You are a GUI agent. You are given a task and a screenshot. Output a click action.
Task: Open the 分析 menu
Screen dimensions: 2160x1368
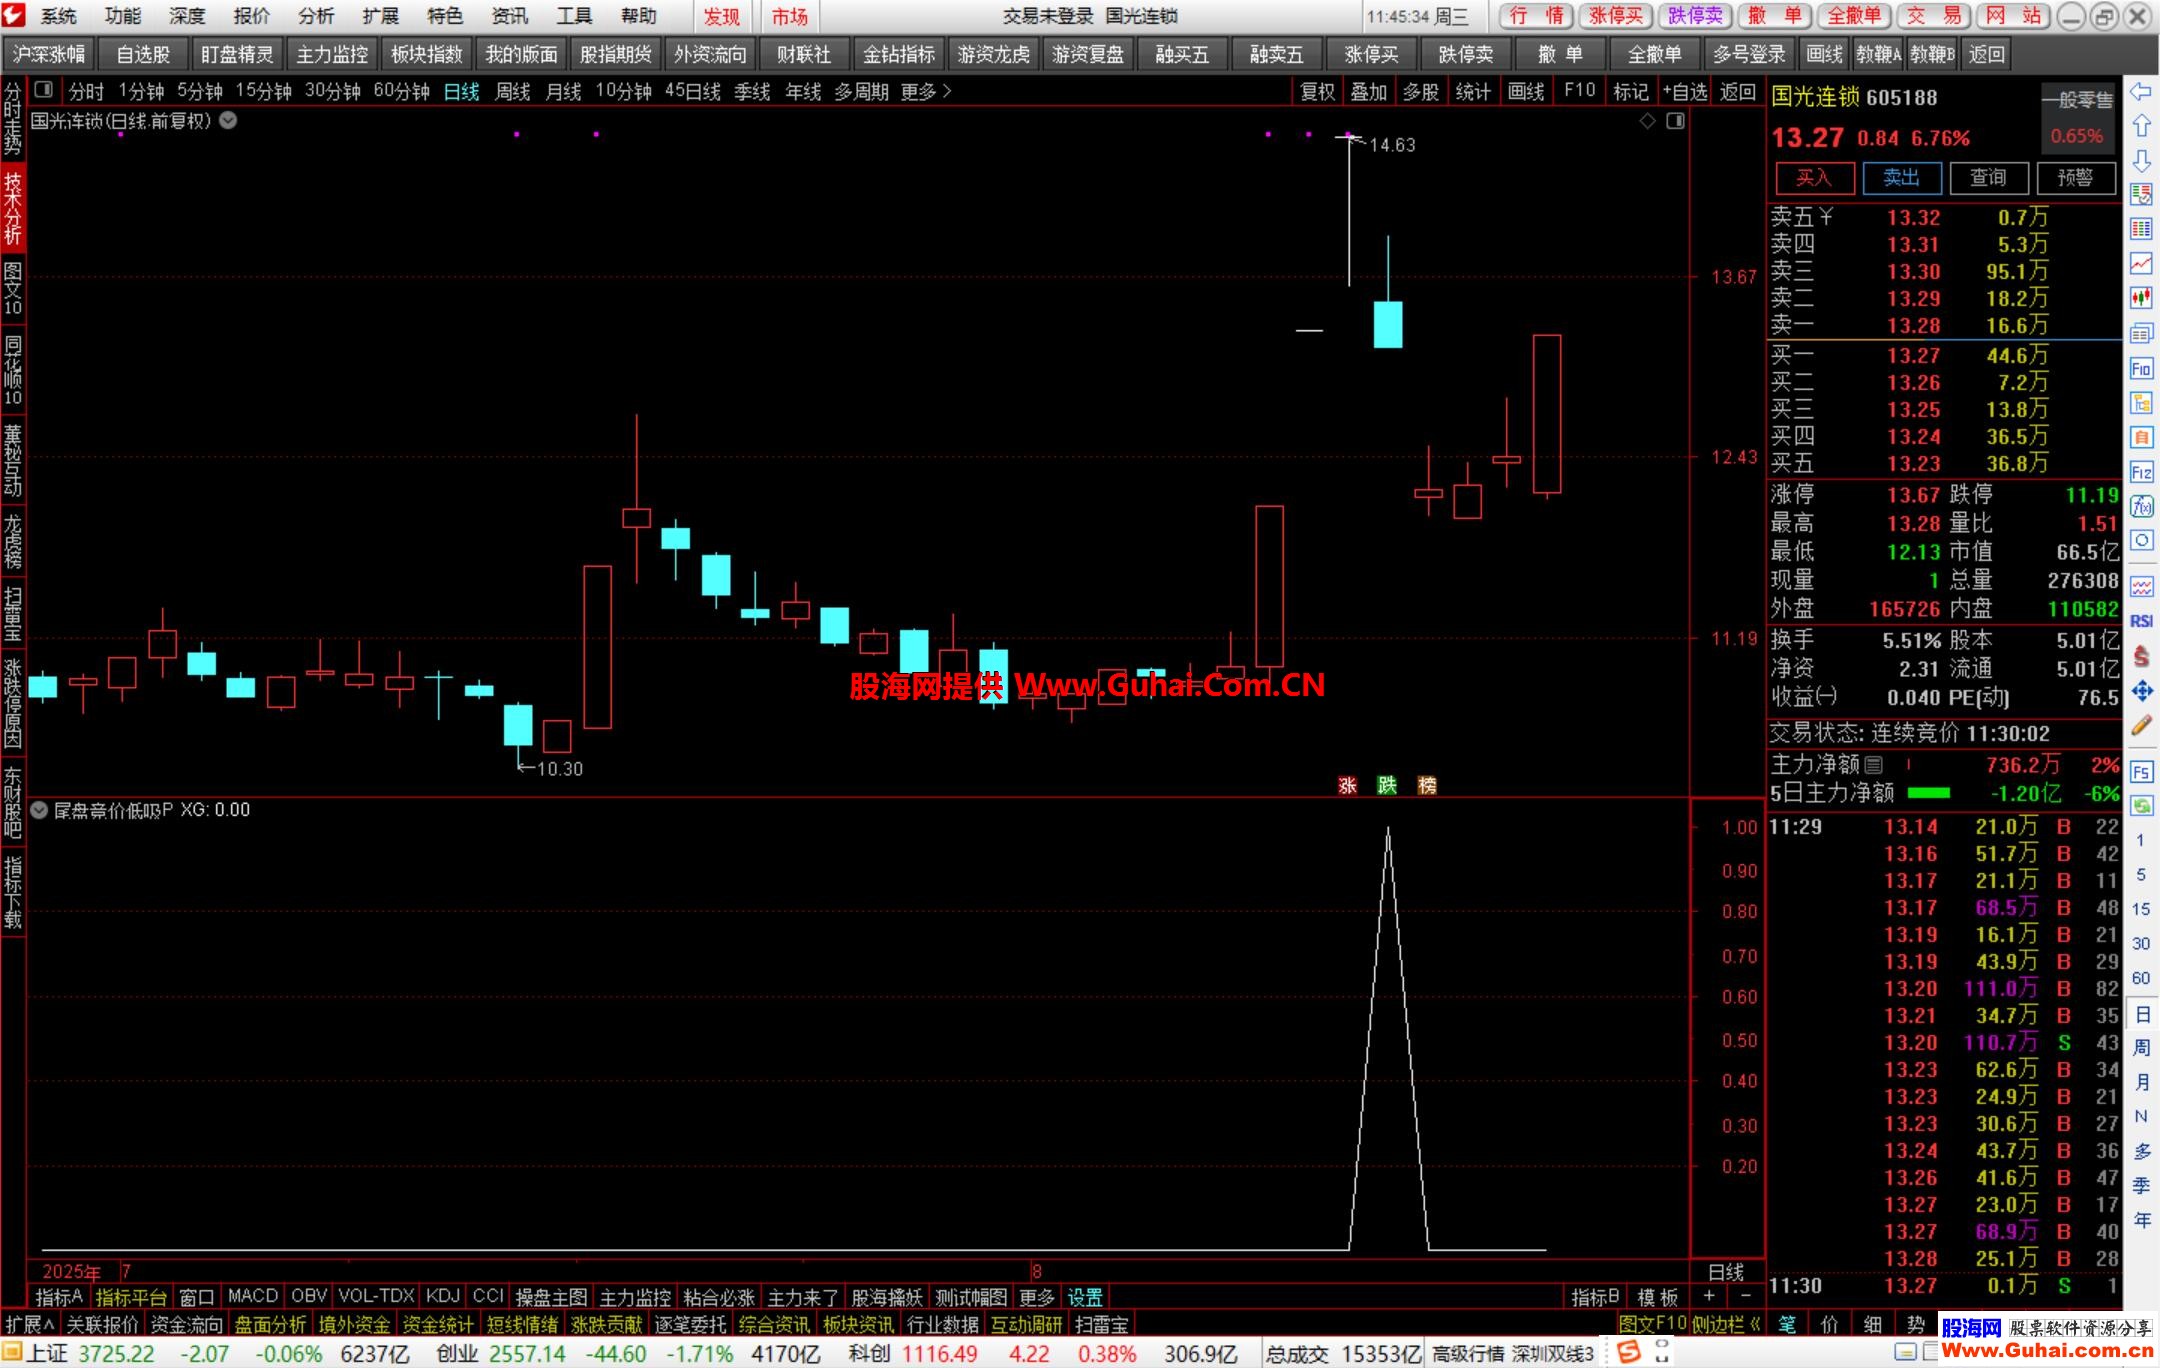316,16
